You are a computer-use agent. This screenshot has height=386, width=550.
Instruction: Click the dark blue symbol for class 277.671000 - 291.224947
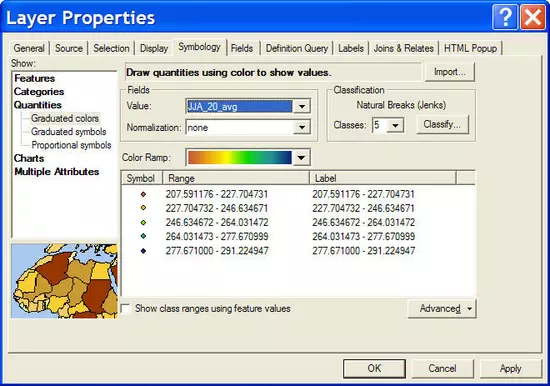pos(143,251)
